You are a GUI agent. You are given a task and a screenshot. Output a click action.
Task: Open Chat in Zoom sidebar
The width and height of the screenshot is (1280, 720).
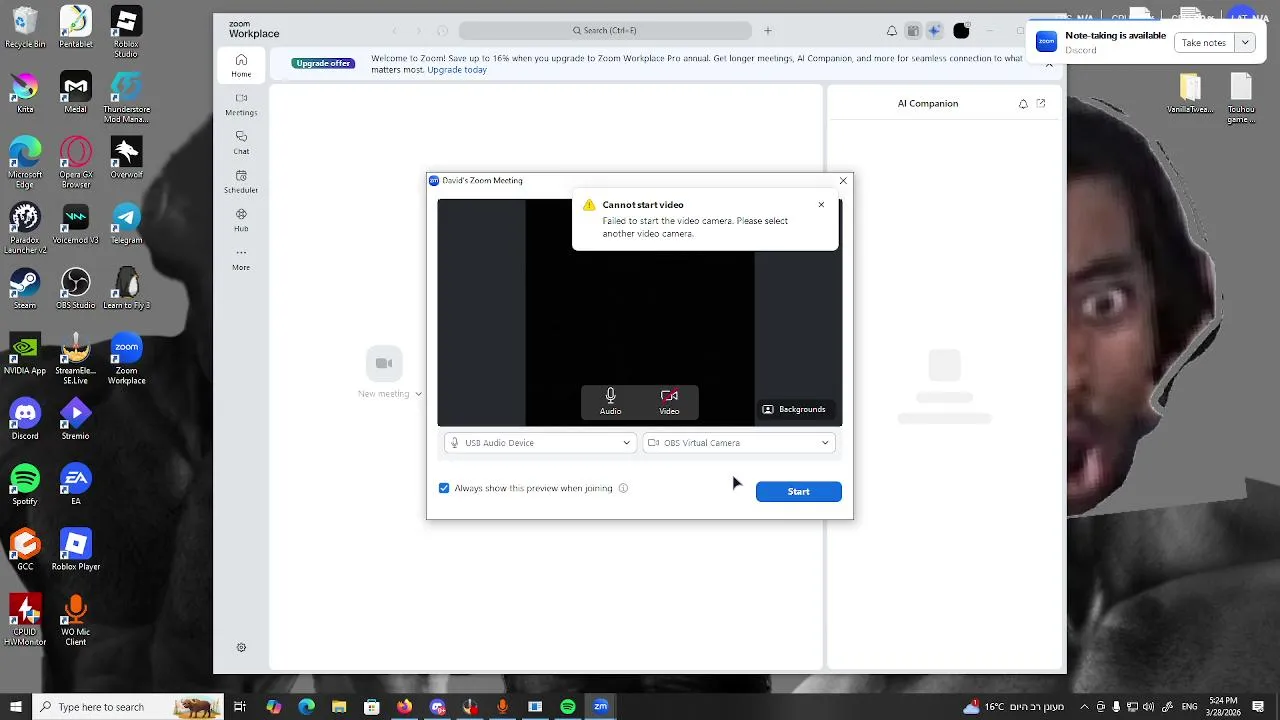(x=241, y=143)
